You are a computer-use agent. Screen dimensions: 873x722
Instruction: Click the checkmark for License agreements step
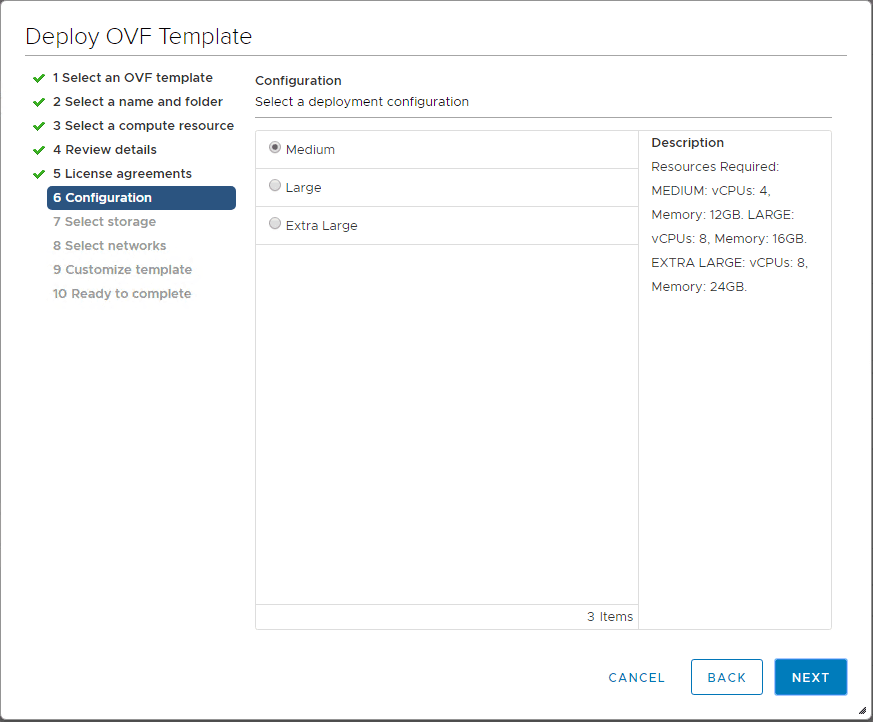pyautogui.click(x=38, y=173)
